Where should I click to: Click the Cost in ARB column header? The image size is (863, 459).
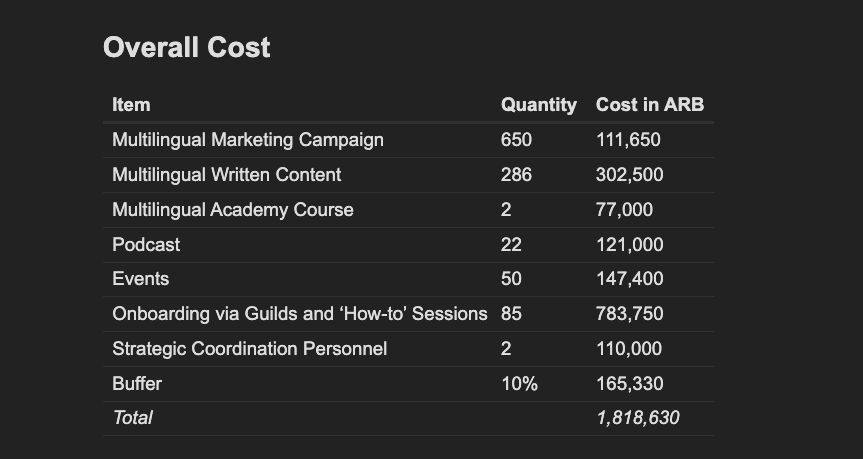pos(649,104)
